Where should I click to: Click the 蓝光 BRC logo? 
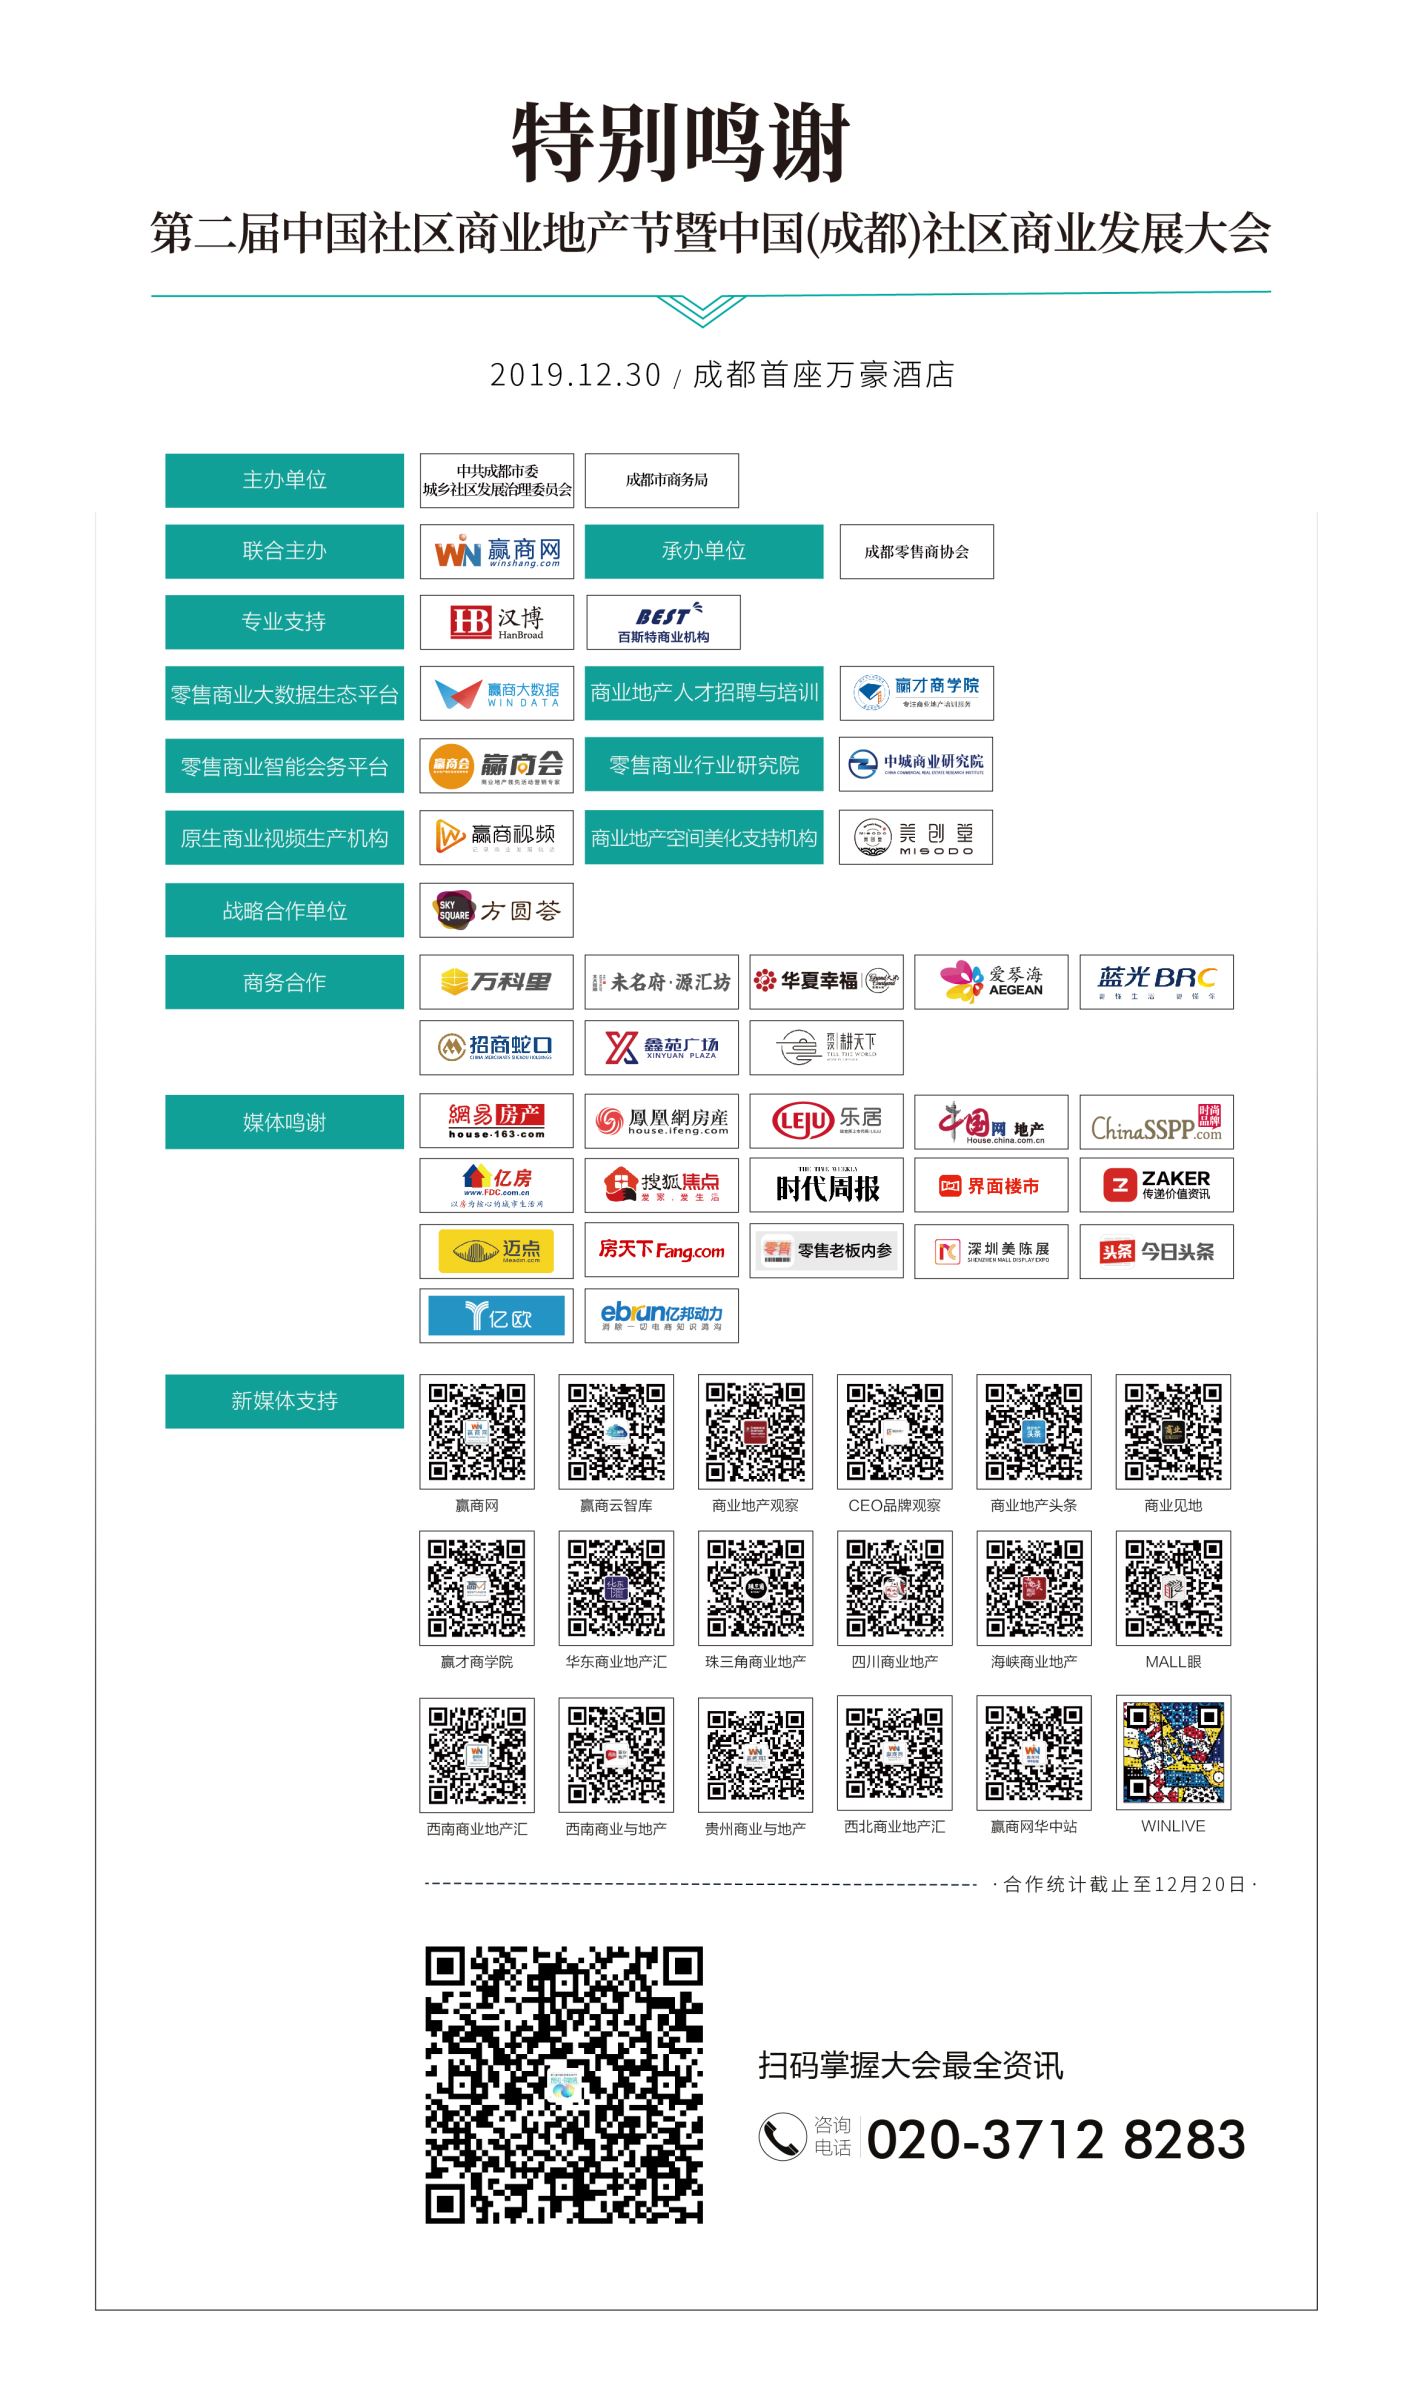(1157, 982)
